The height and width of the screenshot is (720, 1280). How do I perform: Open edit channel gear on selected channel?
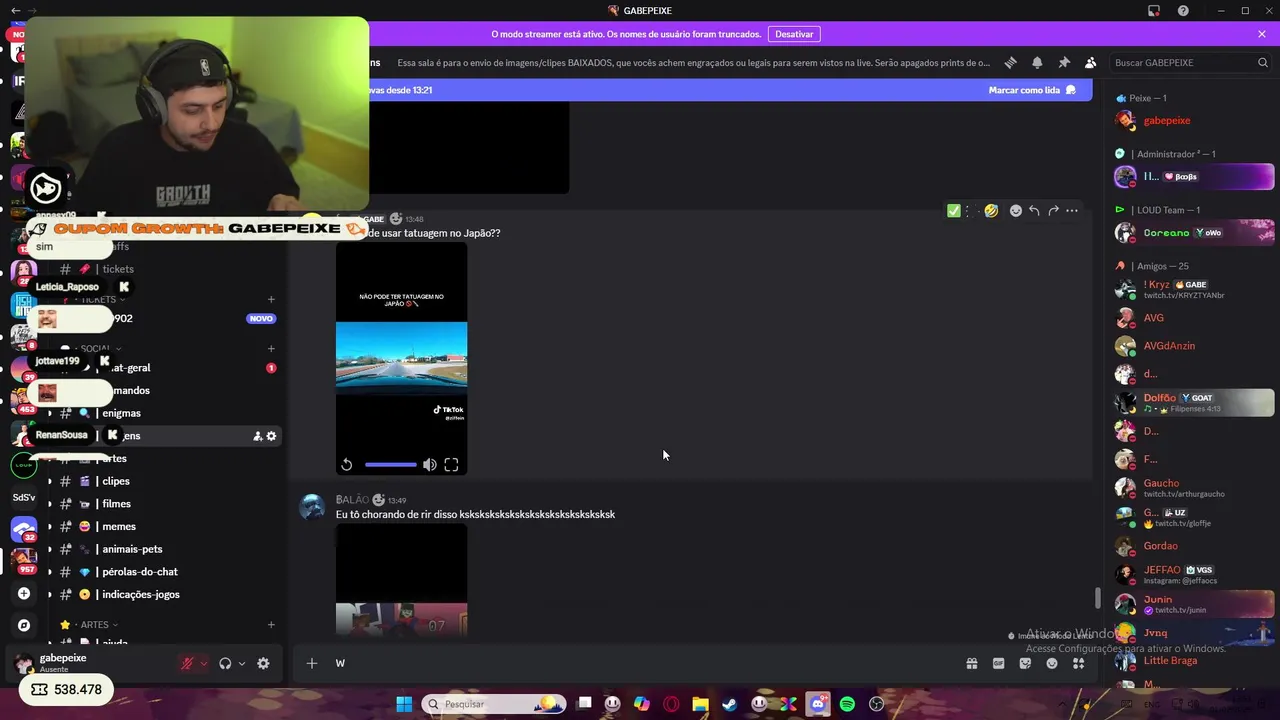coord(271,436)
